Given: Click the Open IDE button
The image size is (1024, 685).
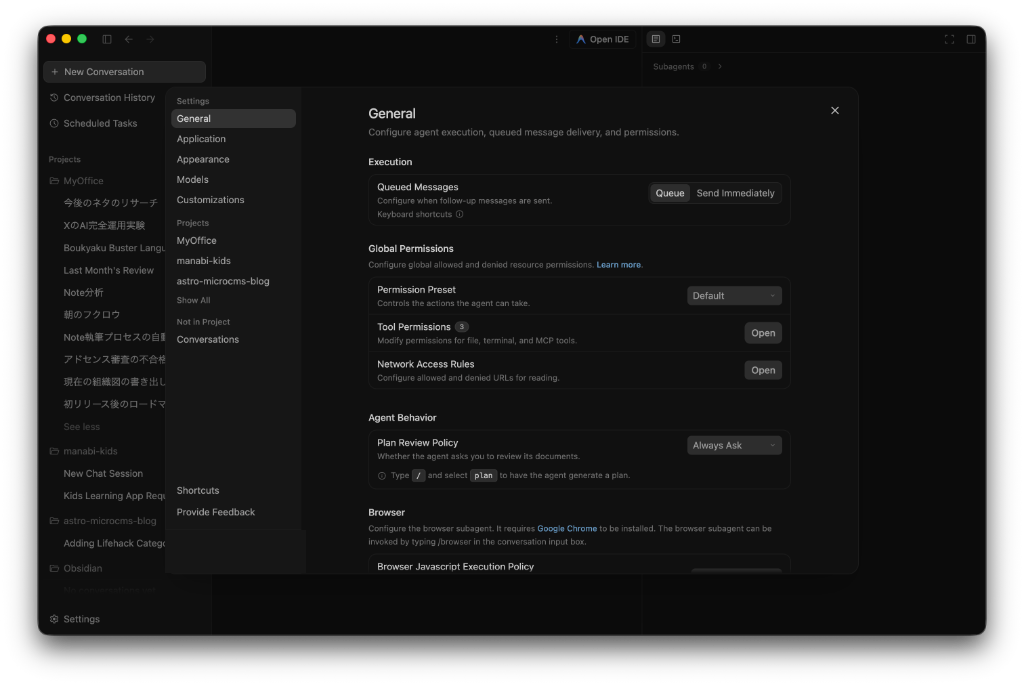Looking at the screenshot, I should [x=602, y=39].
